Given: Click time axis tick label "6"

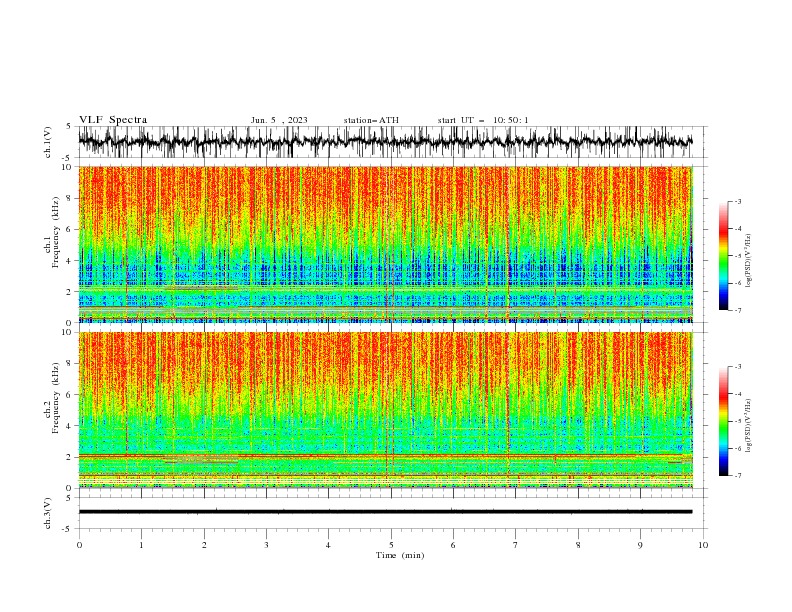Looking at the screenshot, I should pyautogui.click(x=453, y=545).
